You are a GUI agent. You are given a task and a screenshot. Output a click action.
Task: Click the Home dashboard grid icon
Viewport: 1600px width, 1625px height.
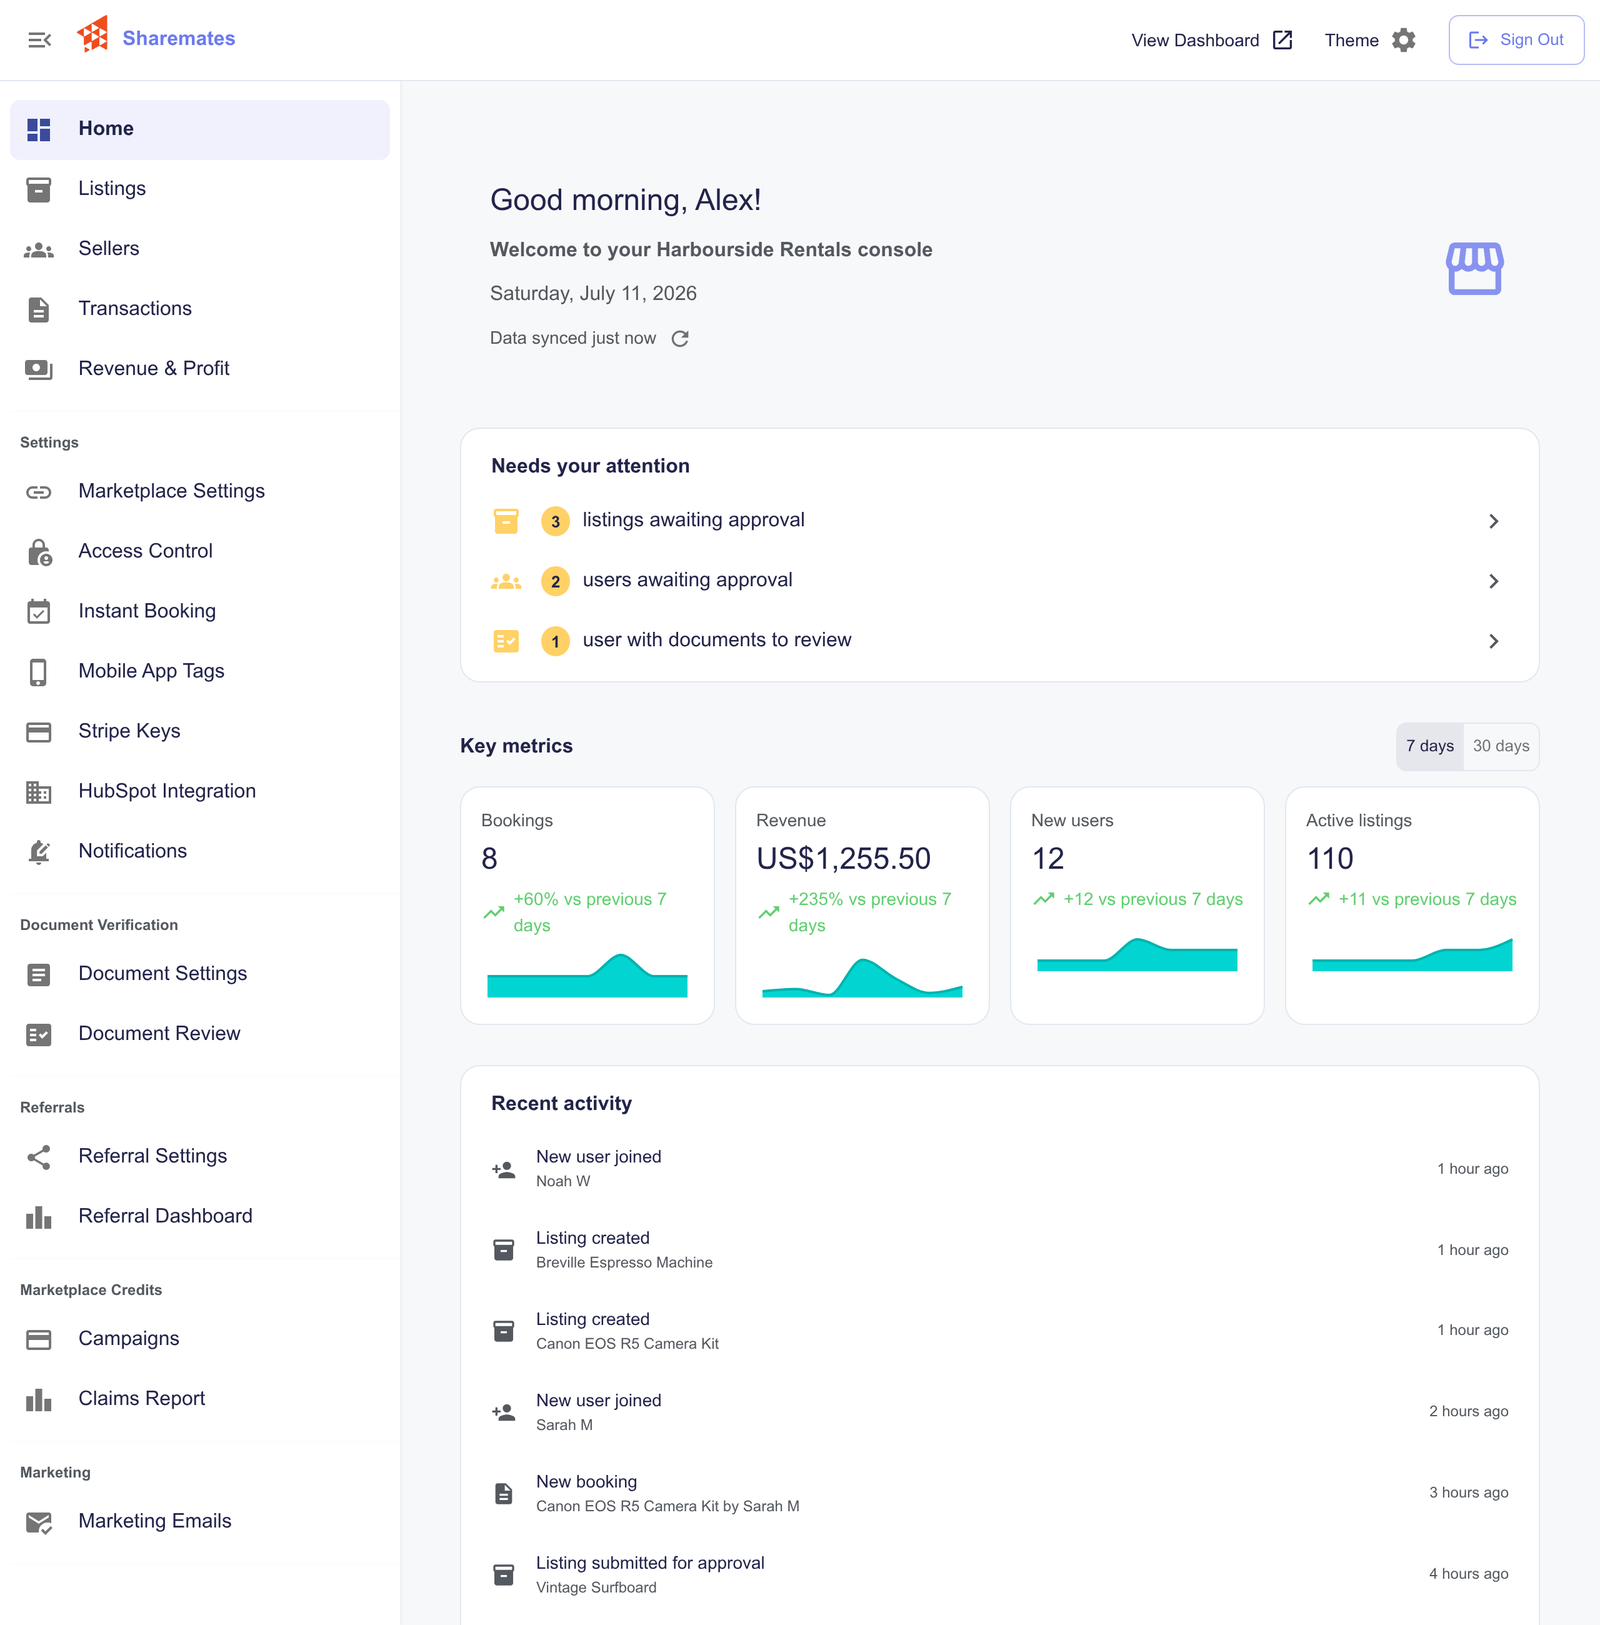[39, 129]
